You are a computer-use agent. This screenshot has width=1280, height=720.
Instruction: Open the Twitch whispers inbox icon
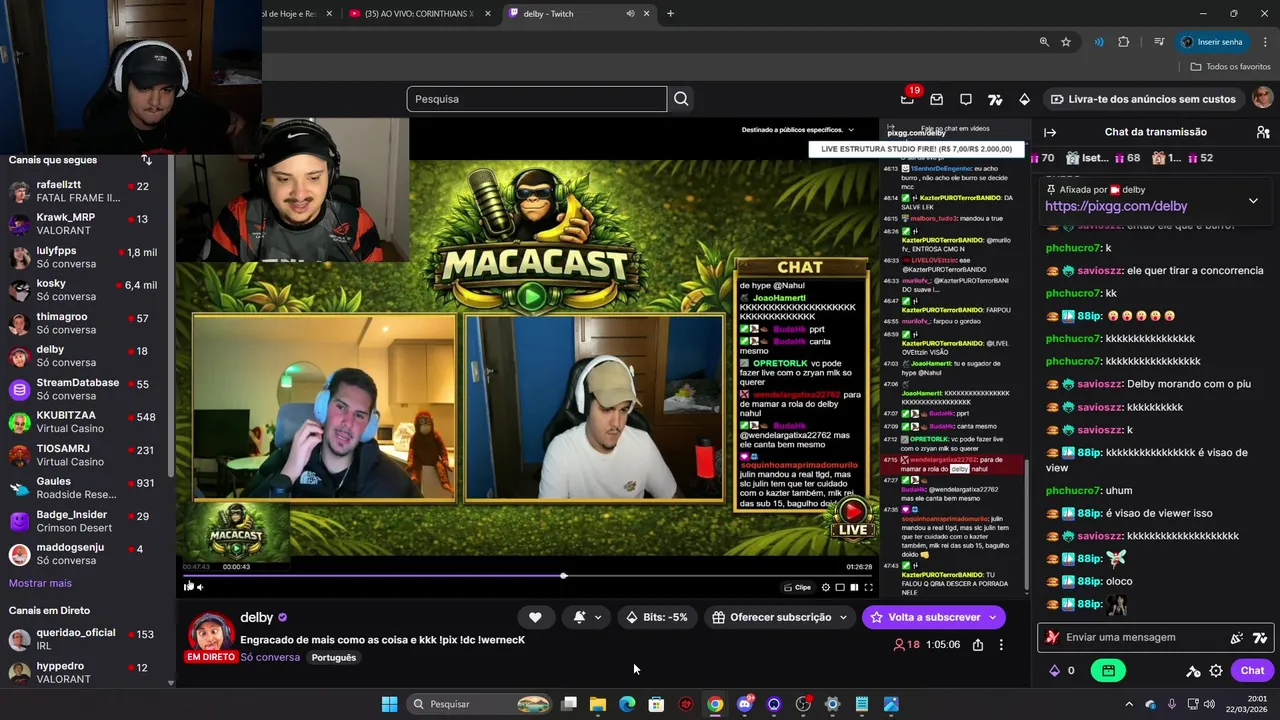[x=936, y=99]
